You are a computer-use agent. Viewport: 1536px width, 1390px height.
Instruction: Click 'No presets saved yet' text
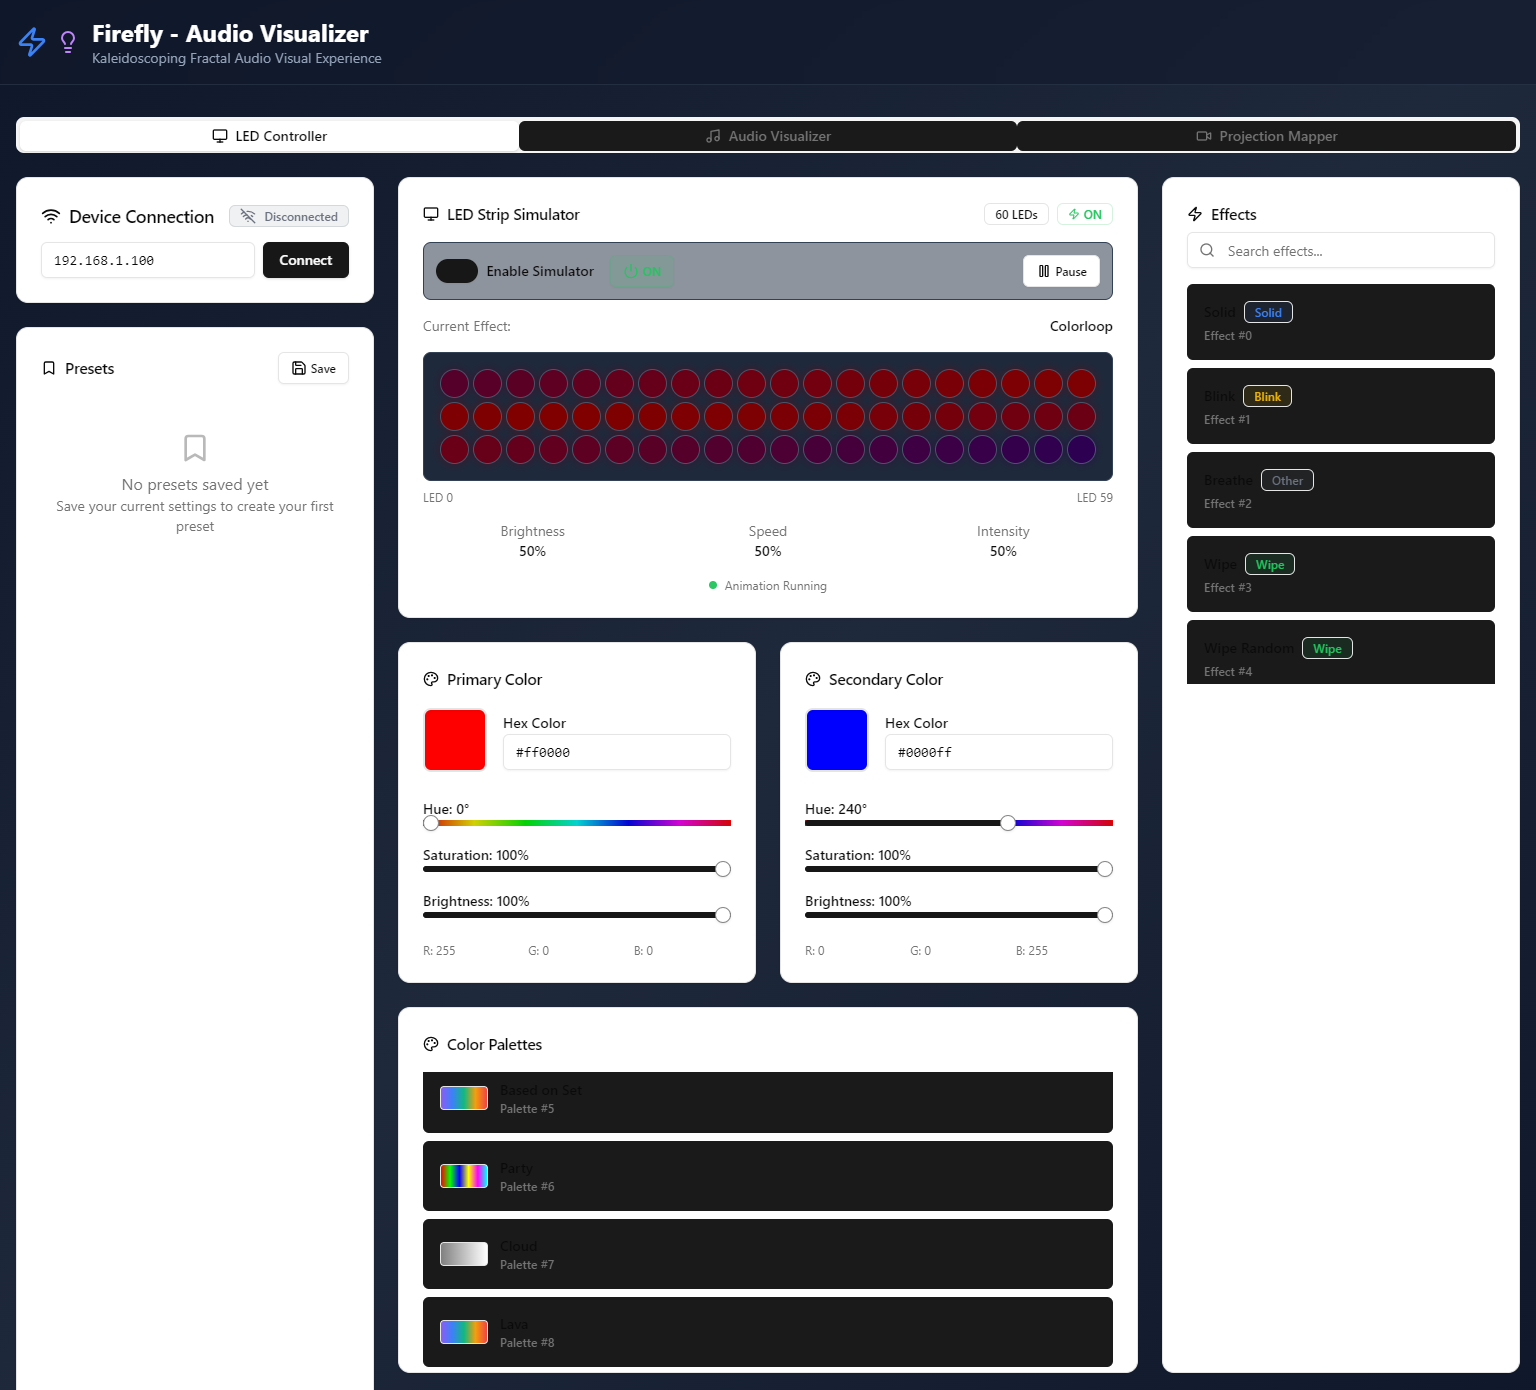pyautogui.click(x=195, y=484)
